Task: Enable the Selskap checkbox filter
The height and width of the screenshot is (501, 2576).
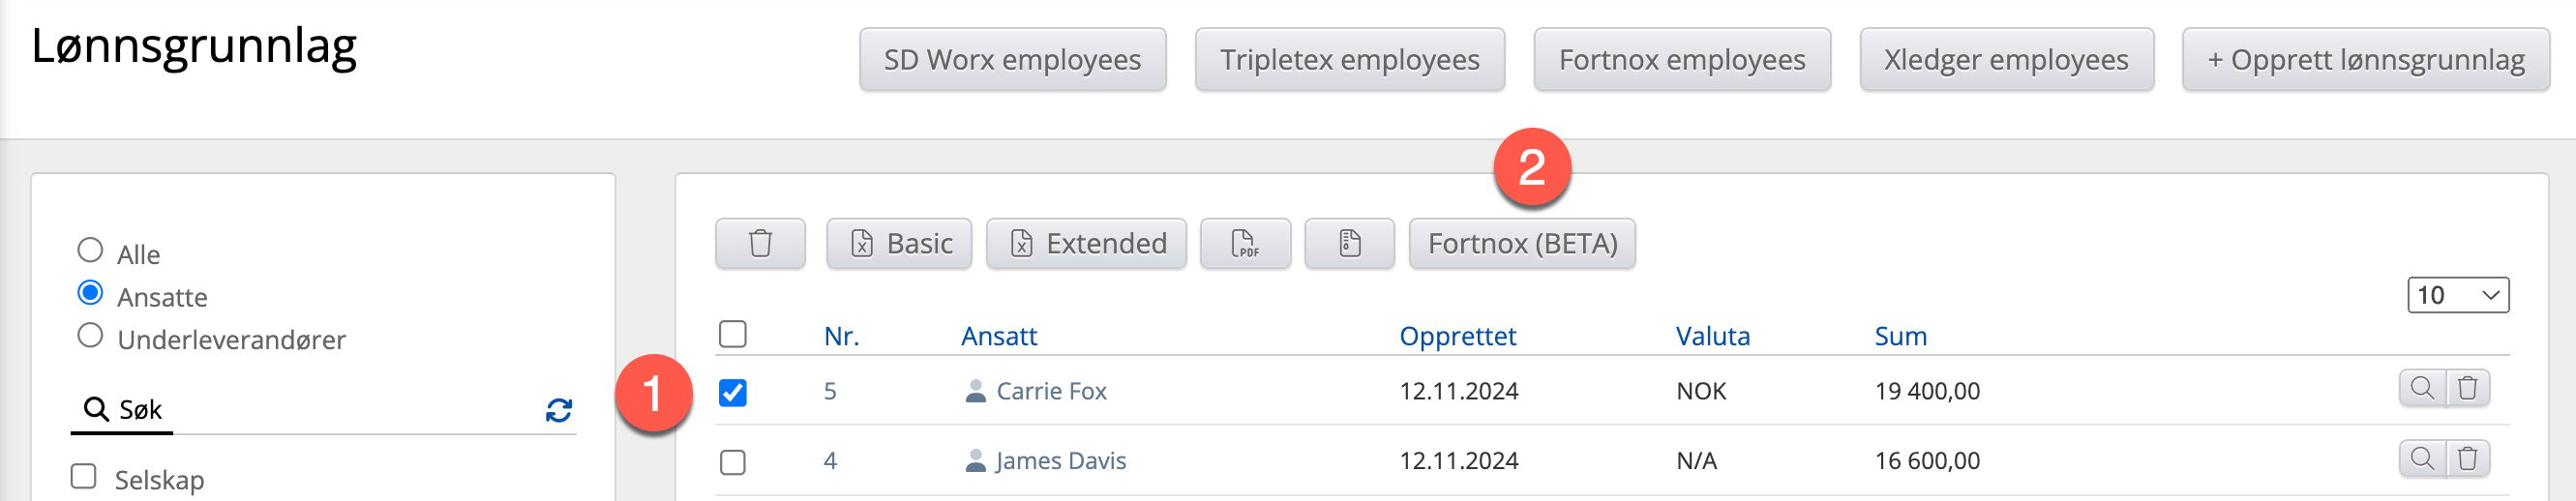Action: point(84,477)
